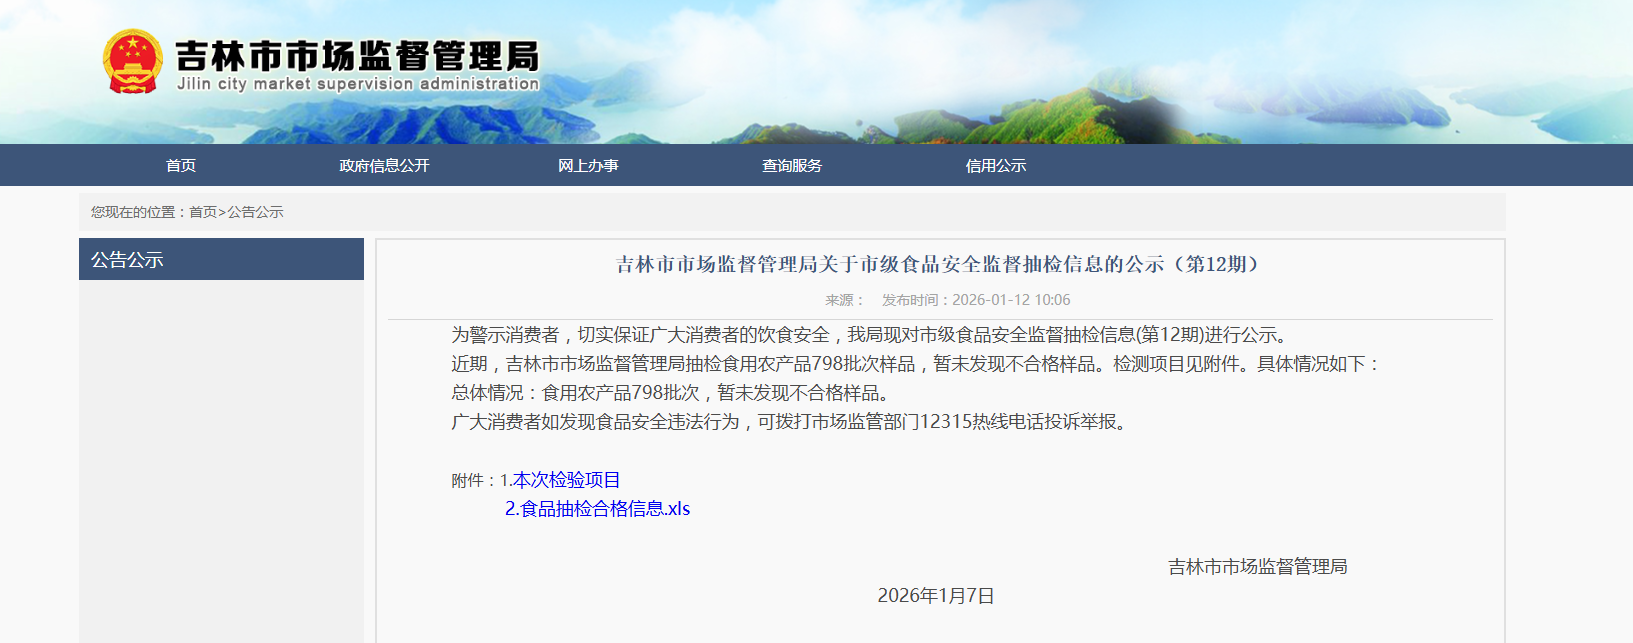Open the 信用公示 navigation item
The height and width of the screenshot is (643, 1633).
[x=996, y=165]
